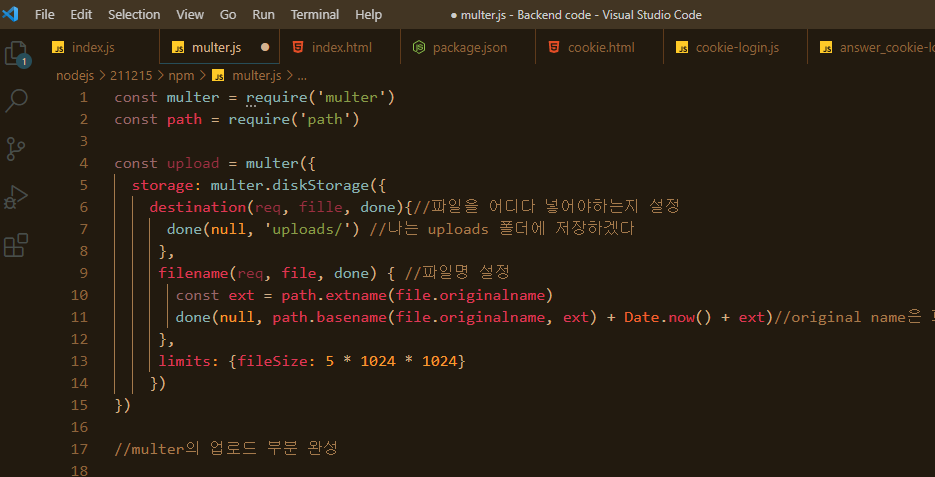
Task: Switch to the index.html tab
Action: point(340,47)
